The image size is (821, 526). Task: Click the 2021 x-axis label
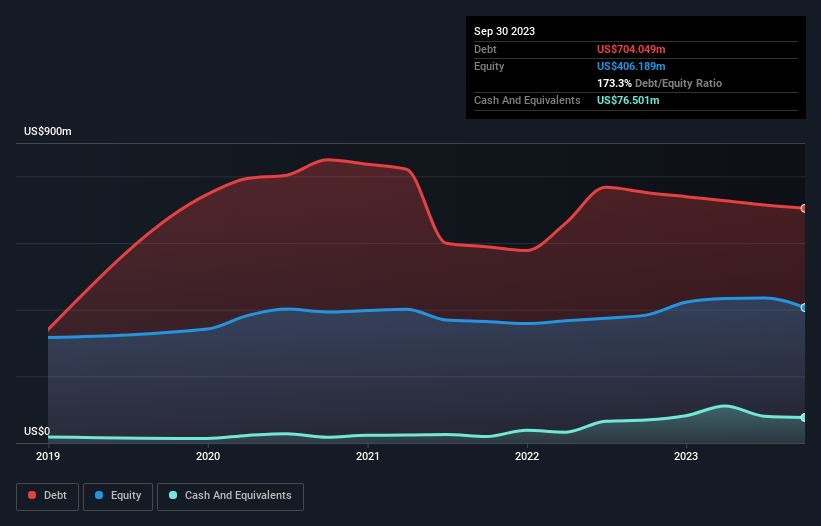[x=368, y=456]
